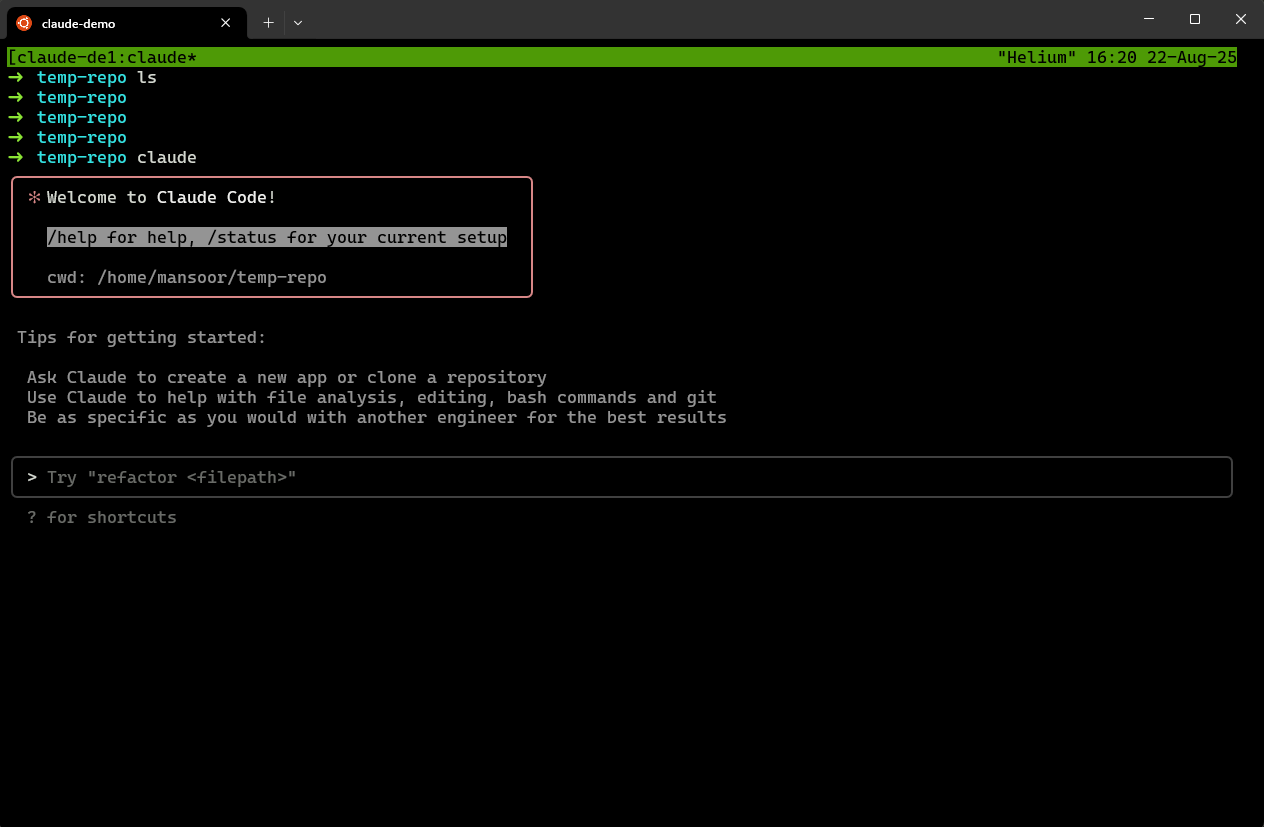1264x827 pixels.
Task: Click the red asterisk Claude Code logo
Action: click(34, 198)
